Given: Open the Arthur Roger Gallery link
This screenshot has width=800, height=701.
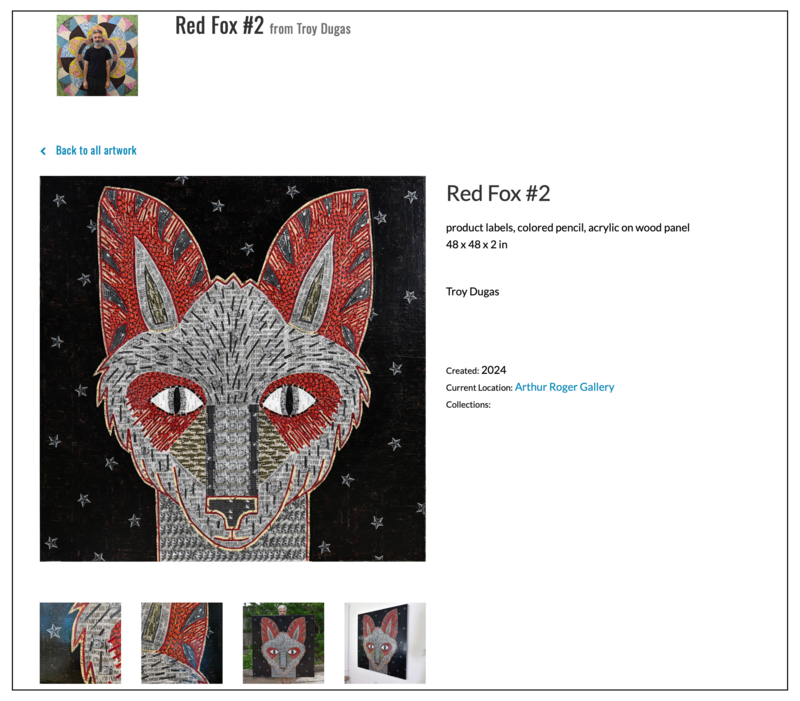Looking at the screenshot, I should pos(564,386).
